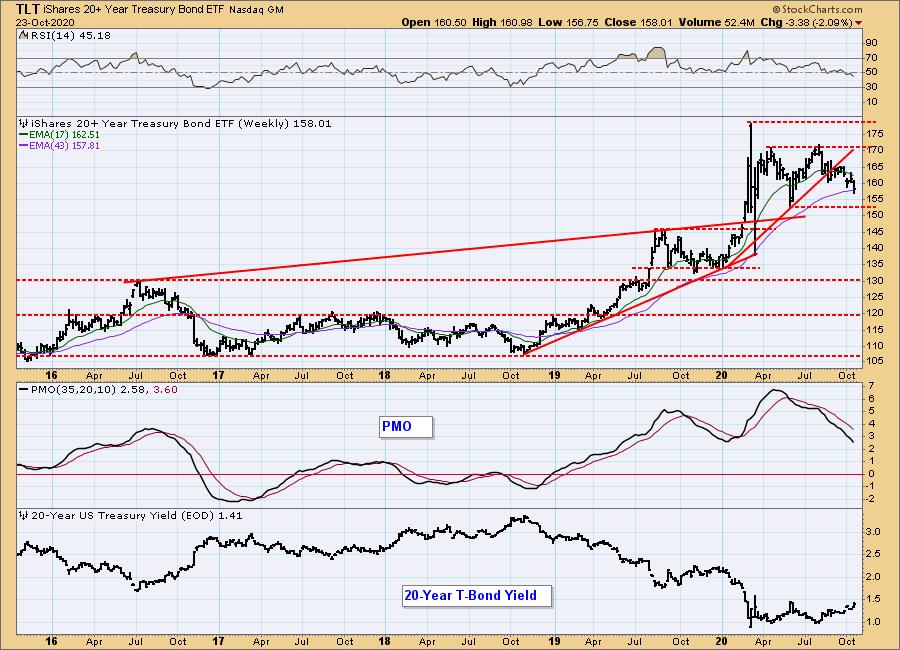Click the Close 158.01 value in header

point(639,22)
